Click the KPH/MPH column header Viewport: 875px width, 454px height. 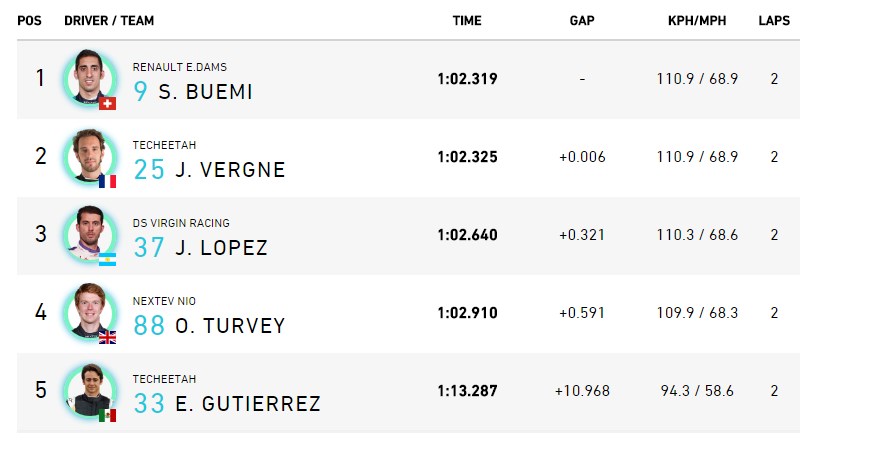(x=697, y=21)
